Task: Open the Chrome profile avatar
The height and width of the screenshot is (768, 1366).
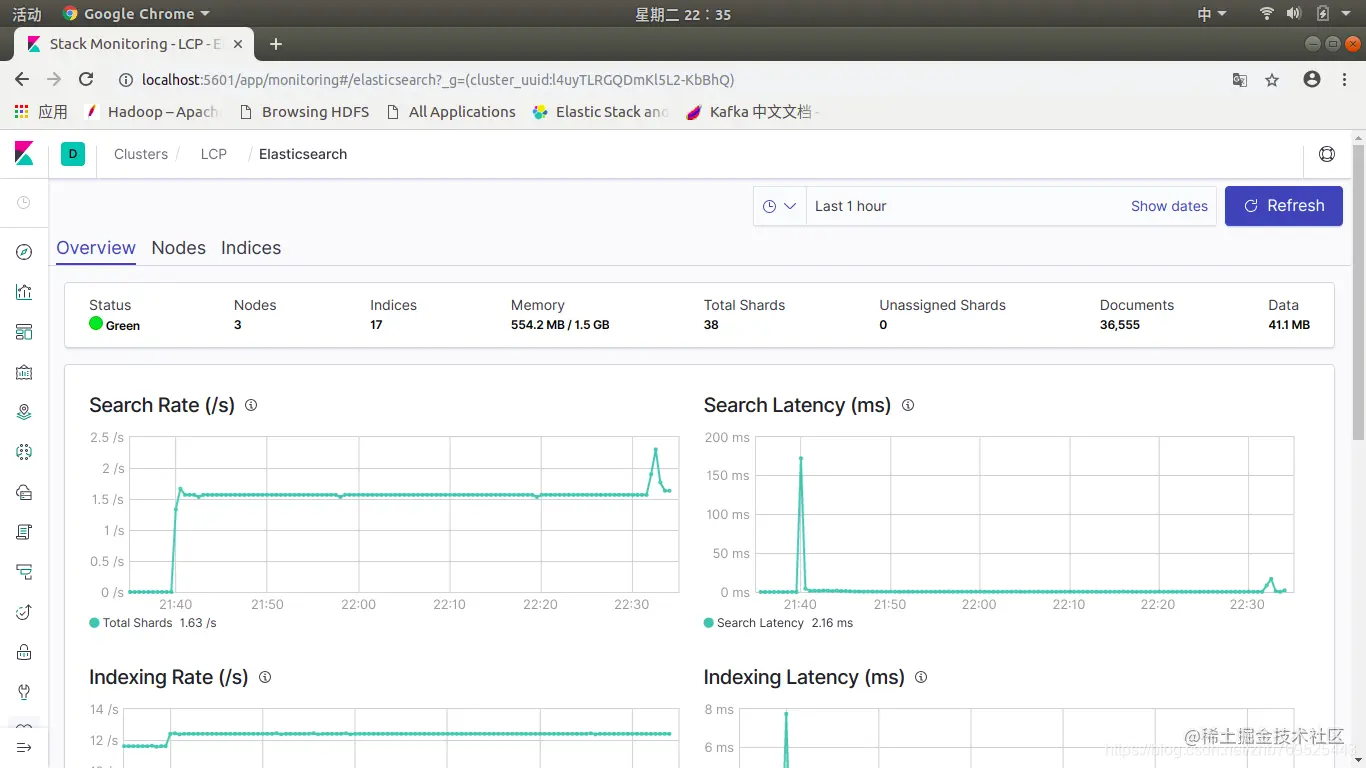Action: click(x=1312, y=80)
